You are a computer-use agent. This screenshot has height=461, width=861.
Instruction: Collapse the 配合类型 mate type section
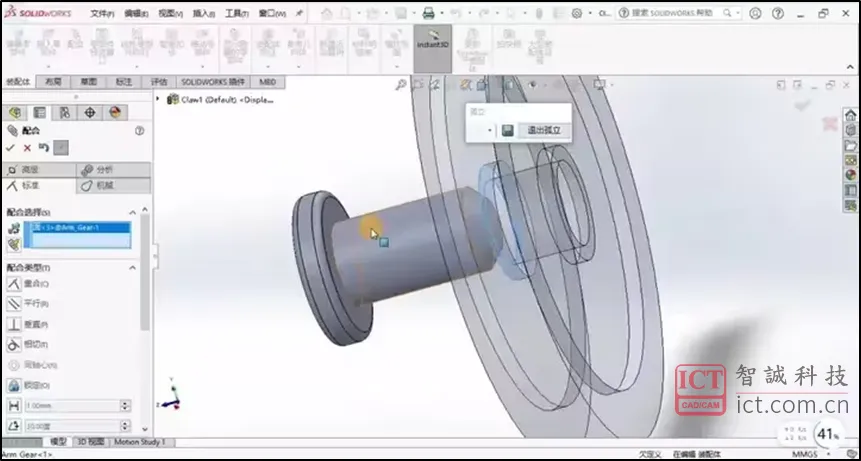pos(132,268)
